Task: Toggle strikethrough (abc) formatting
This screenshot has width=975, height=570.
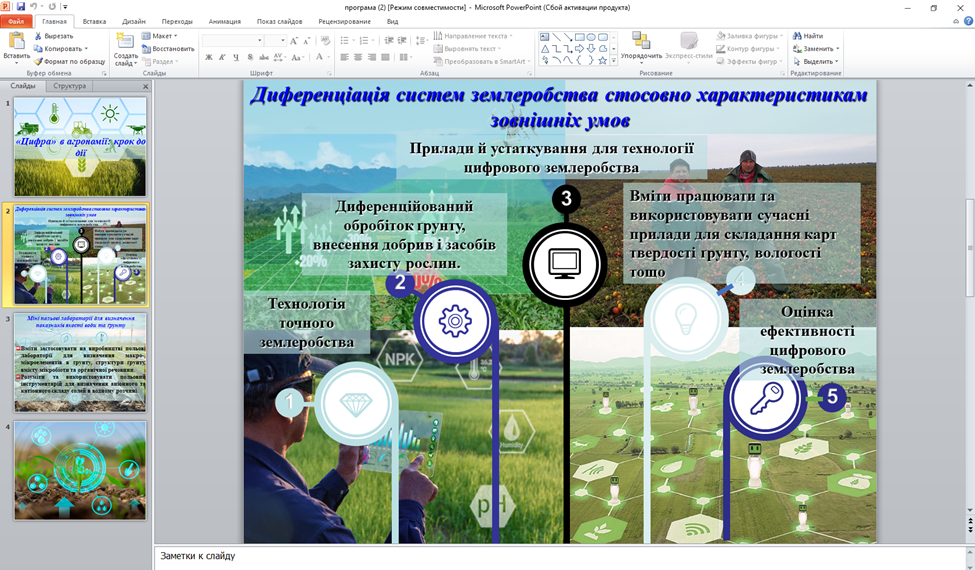Action: (264, 57)
